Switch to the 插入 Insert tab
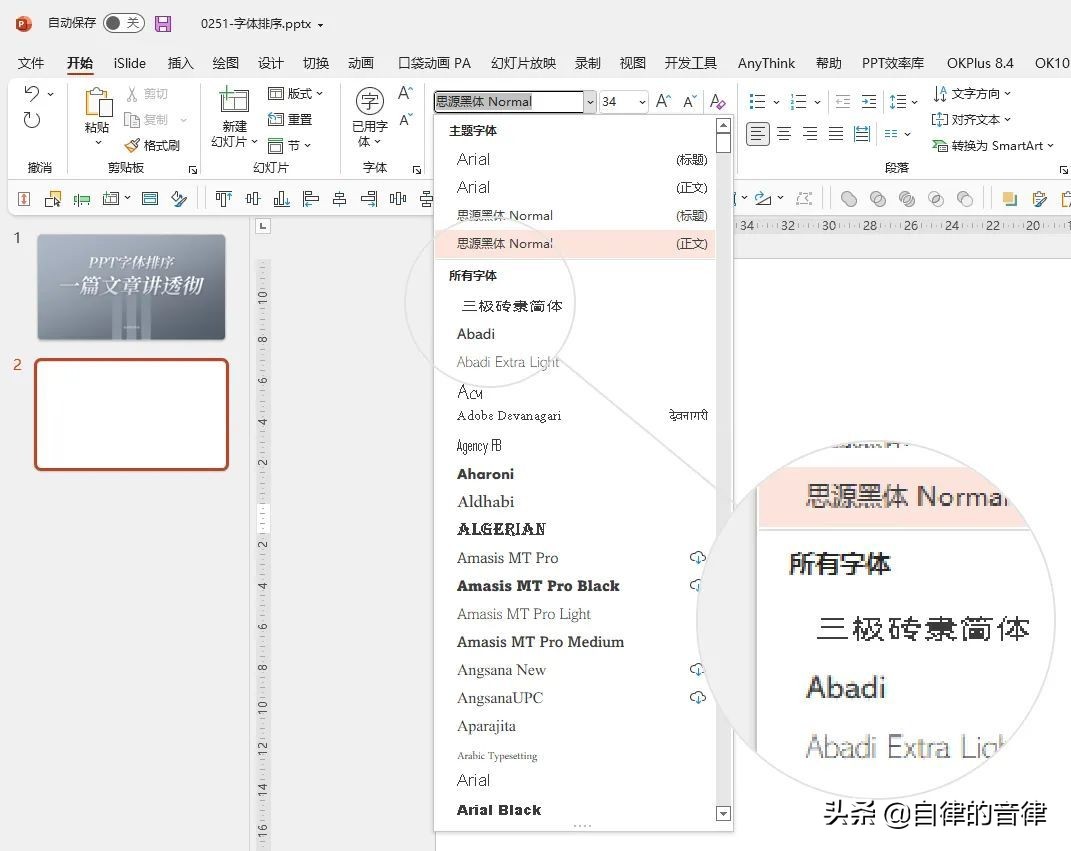This screenshot has height=851, width=1071. click(180, 63)
